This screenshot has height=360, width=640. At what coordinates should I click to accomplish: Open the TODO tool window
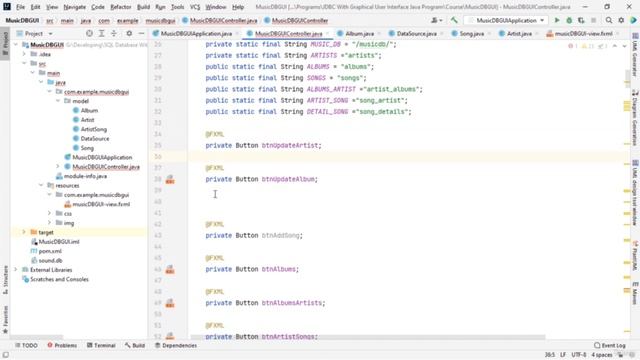(26, 345)
